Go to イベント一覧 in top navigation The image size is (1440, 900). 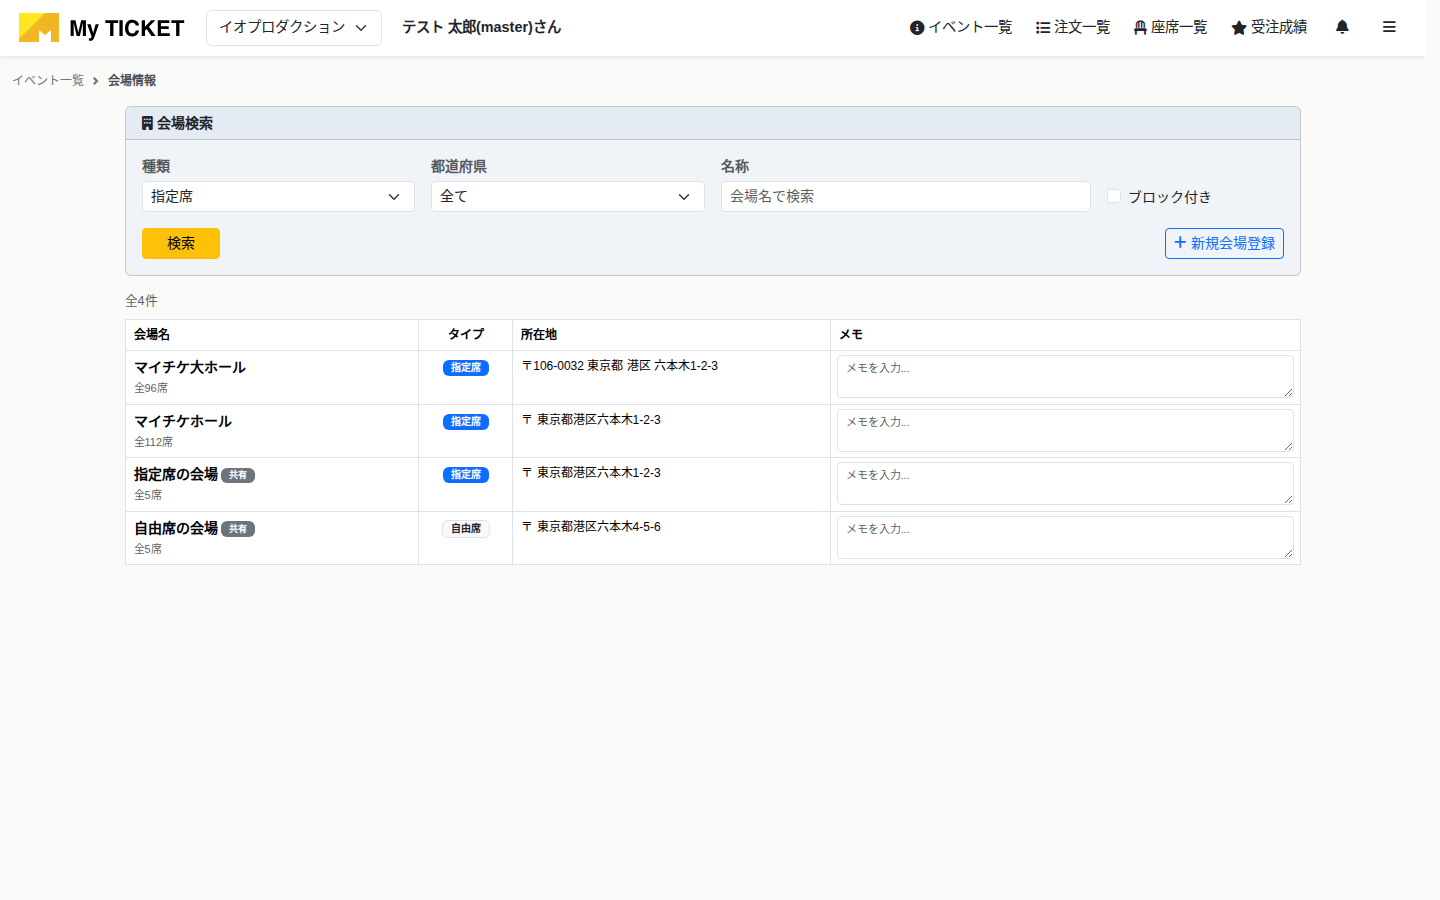point(961,27)
